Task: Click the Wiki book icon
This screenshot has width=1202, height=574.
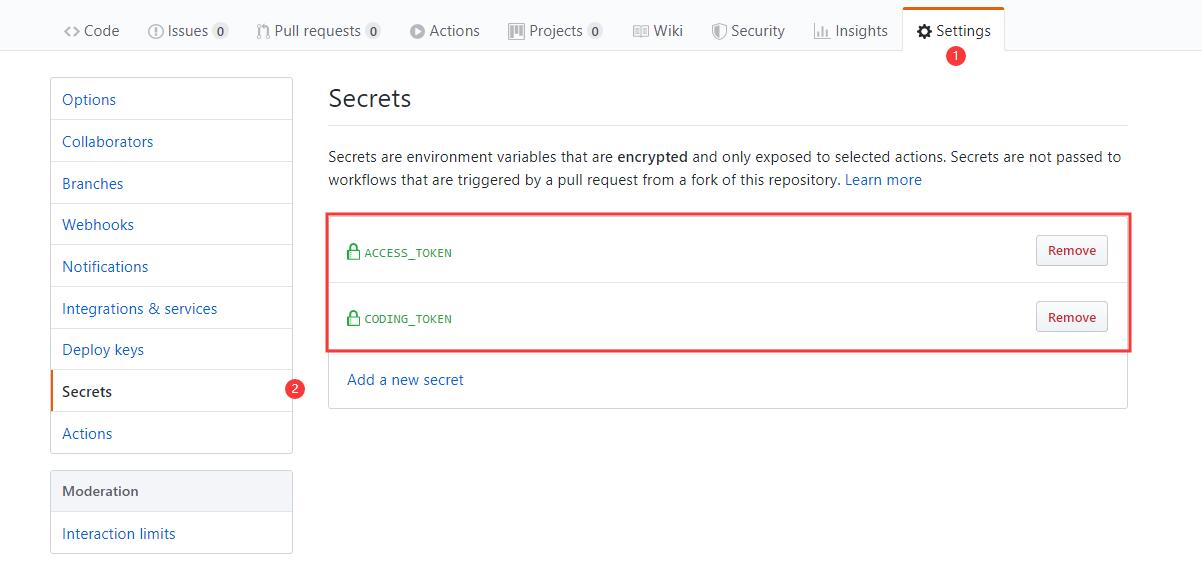Action: 641,31
